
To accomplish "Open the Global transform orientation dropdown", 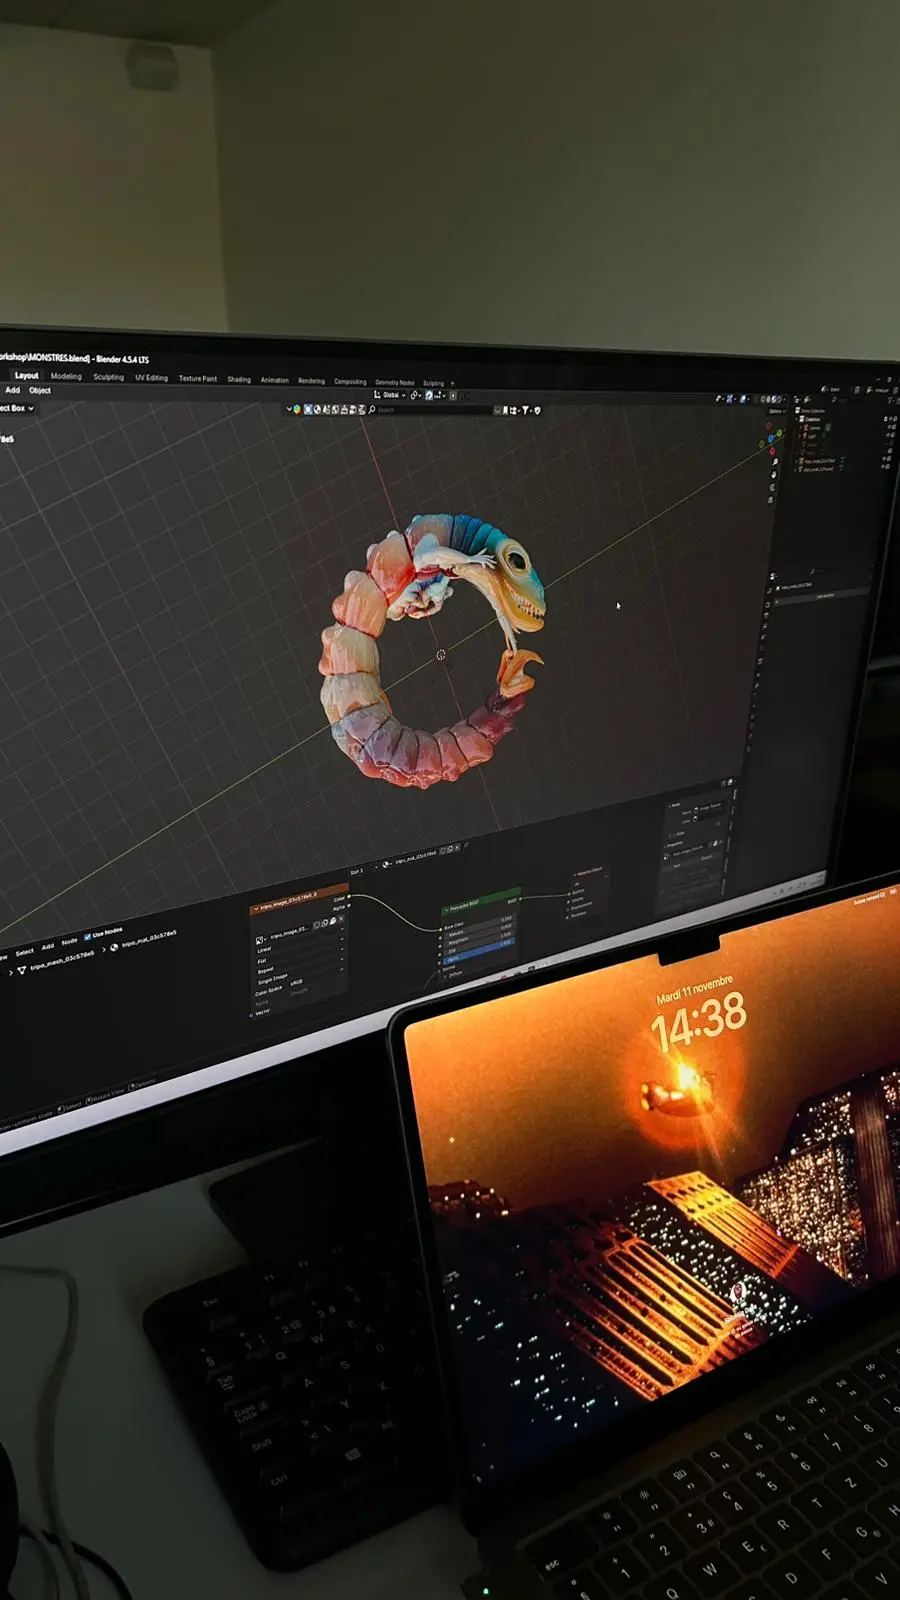I will click(x=390, y=395).
